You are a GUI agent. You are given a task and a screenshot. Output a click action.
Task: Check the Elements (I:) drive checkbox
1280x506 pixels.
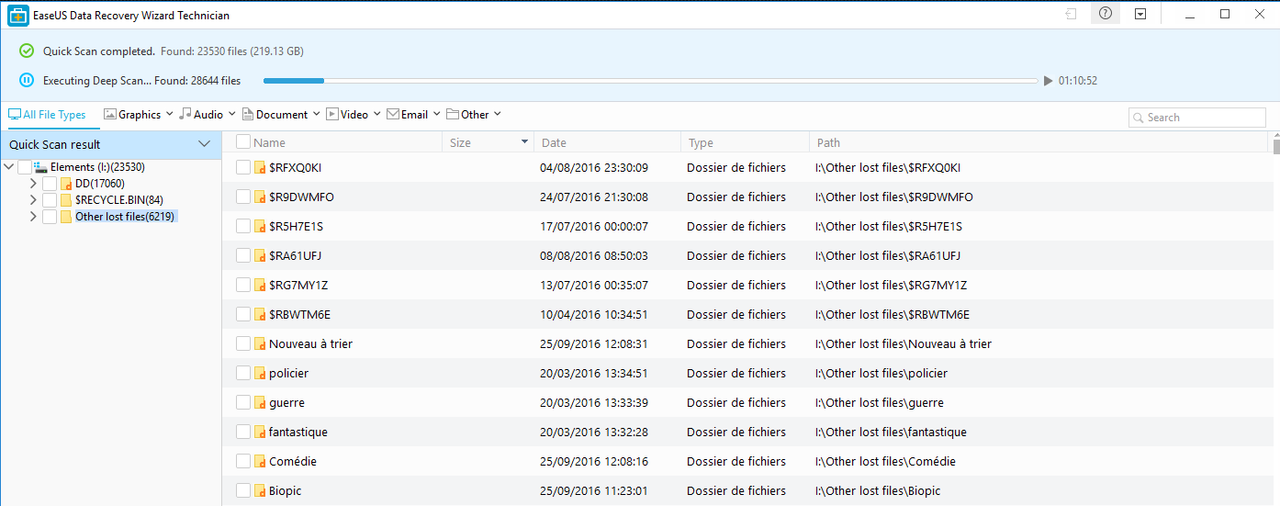click(25, 167)
